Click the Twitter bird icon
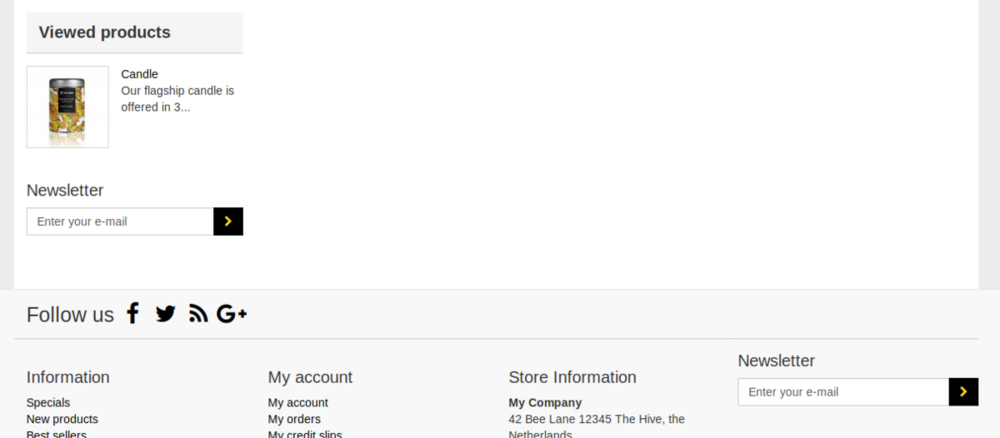1000x438 pixels. (x=165, y=314)
